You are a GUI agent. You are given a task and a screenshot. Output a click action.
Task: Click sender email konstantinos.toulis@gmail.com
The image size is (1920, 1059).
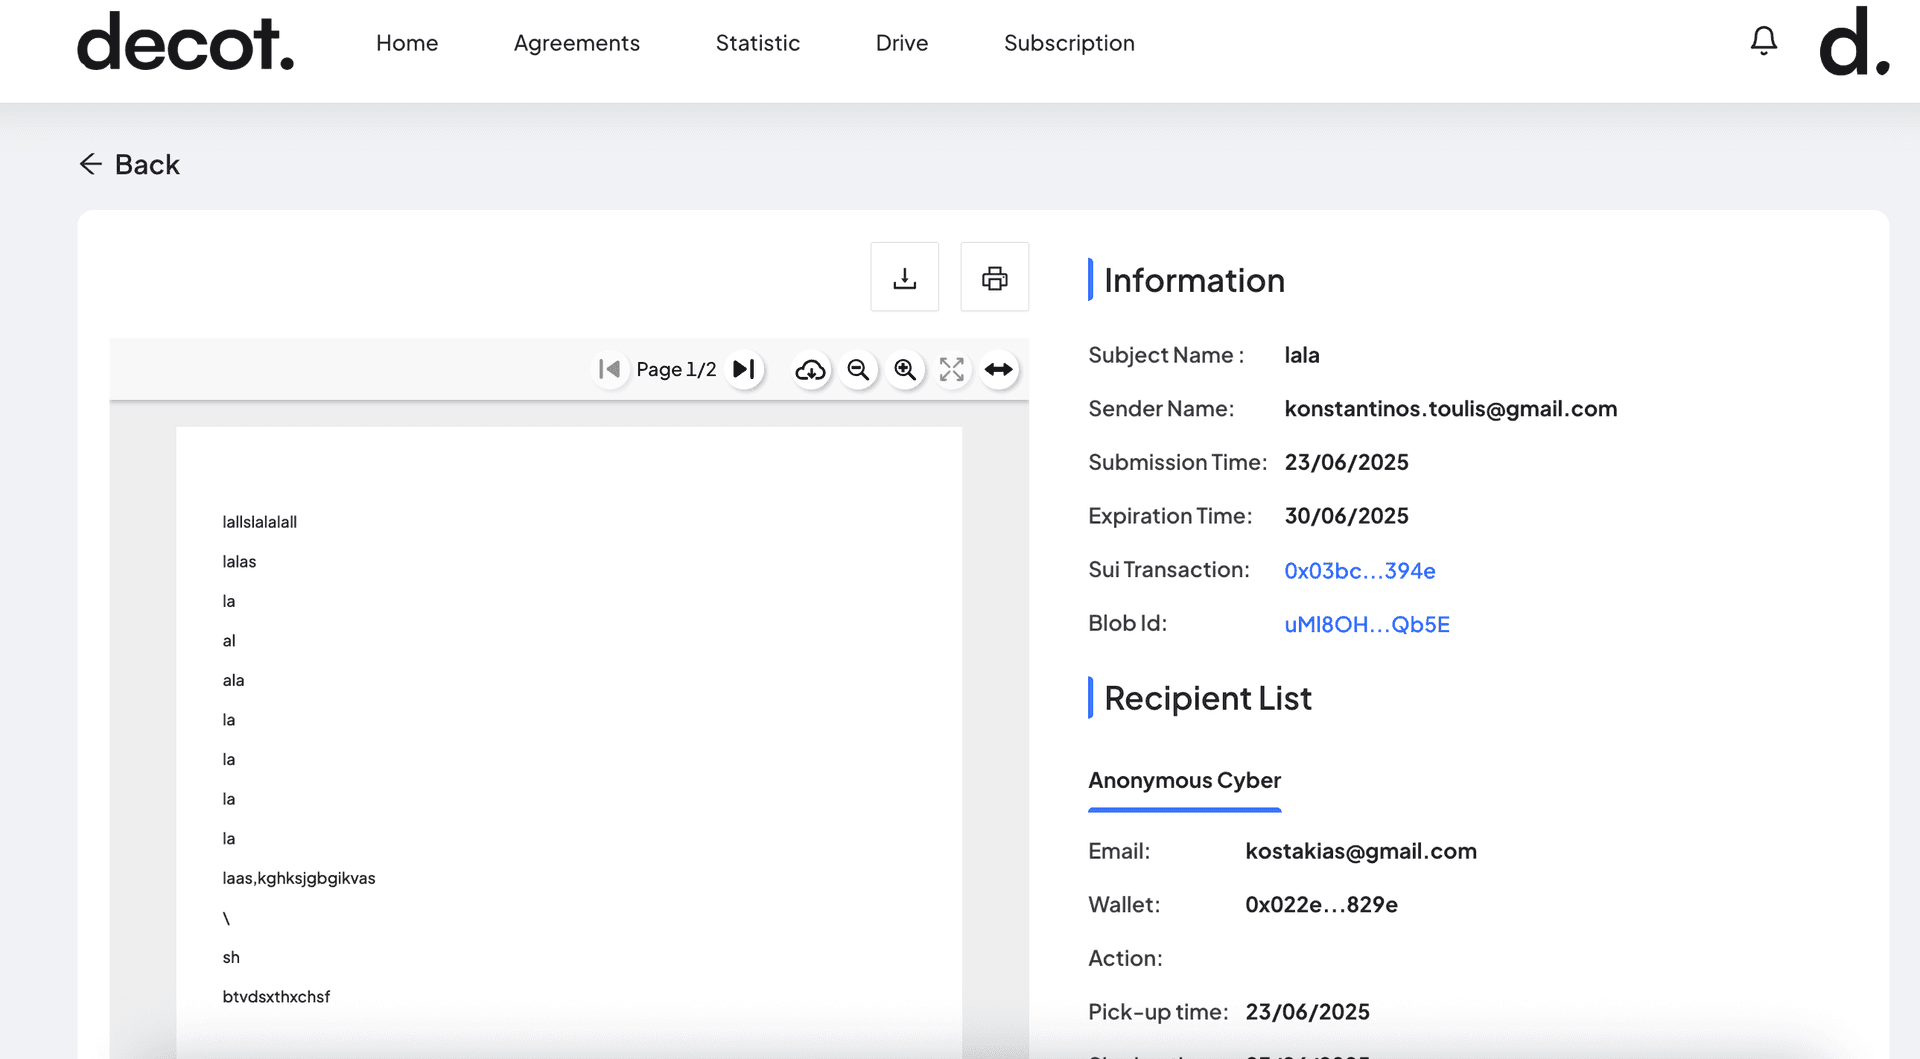point(1451,409)
